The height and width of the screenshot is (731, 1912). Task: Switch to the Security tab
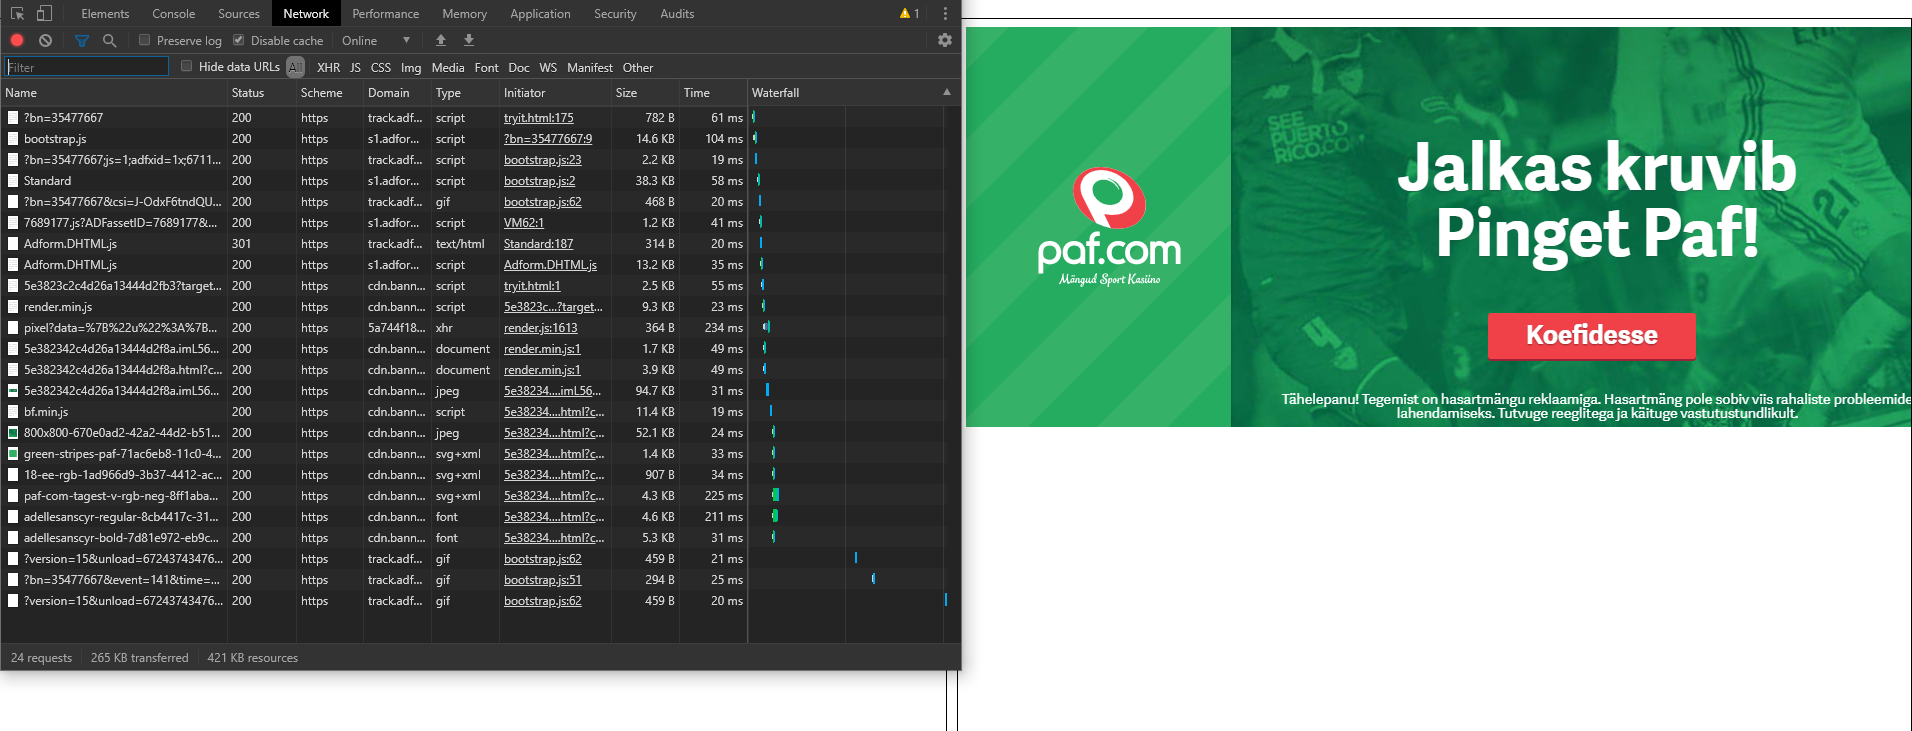click(615, 13)
